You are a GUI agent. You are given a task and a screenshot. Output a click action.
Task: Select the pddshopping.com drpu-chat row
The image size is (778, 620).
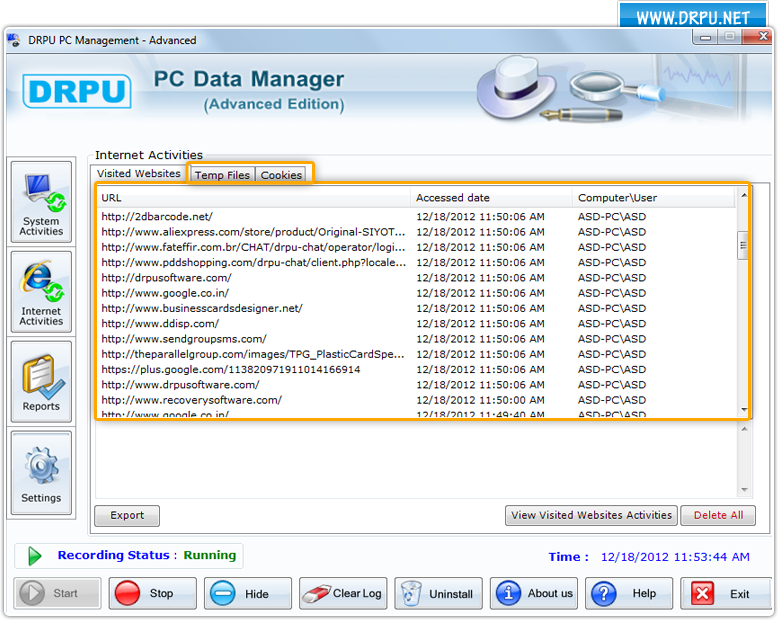pos(416,263)
